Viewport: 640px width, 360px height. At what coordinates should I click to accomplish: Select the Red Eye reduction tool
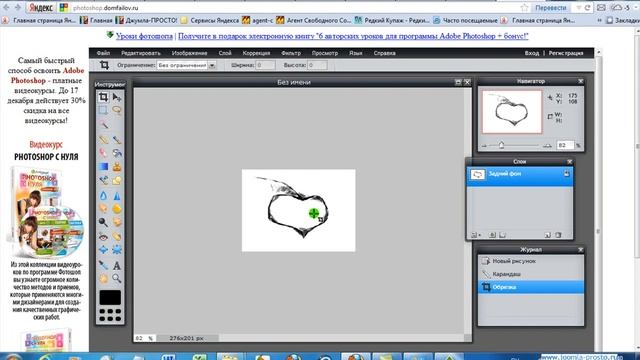pyautogui.click(x=103, y=236)
